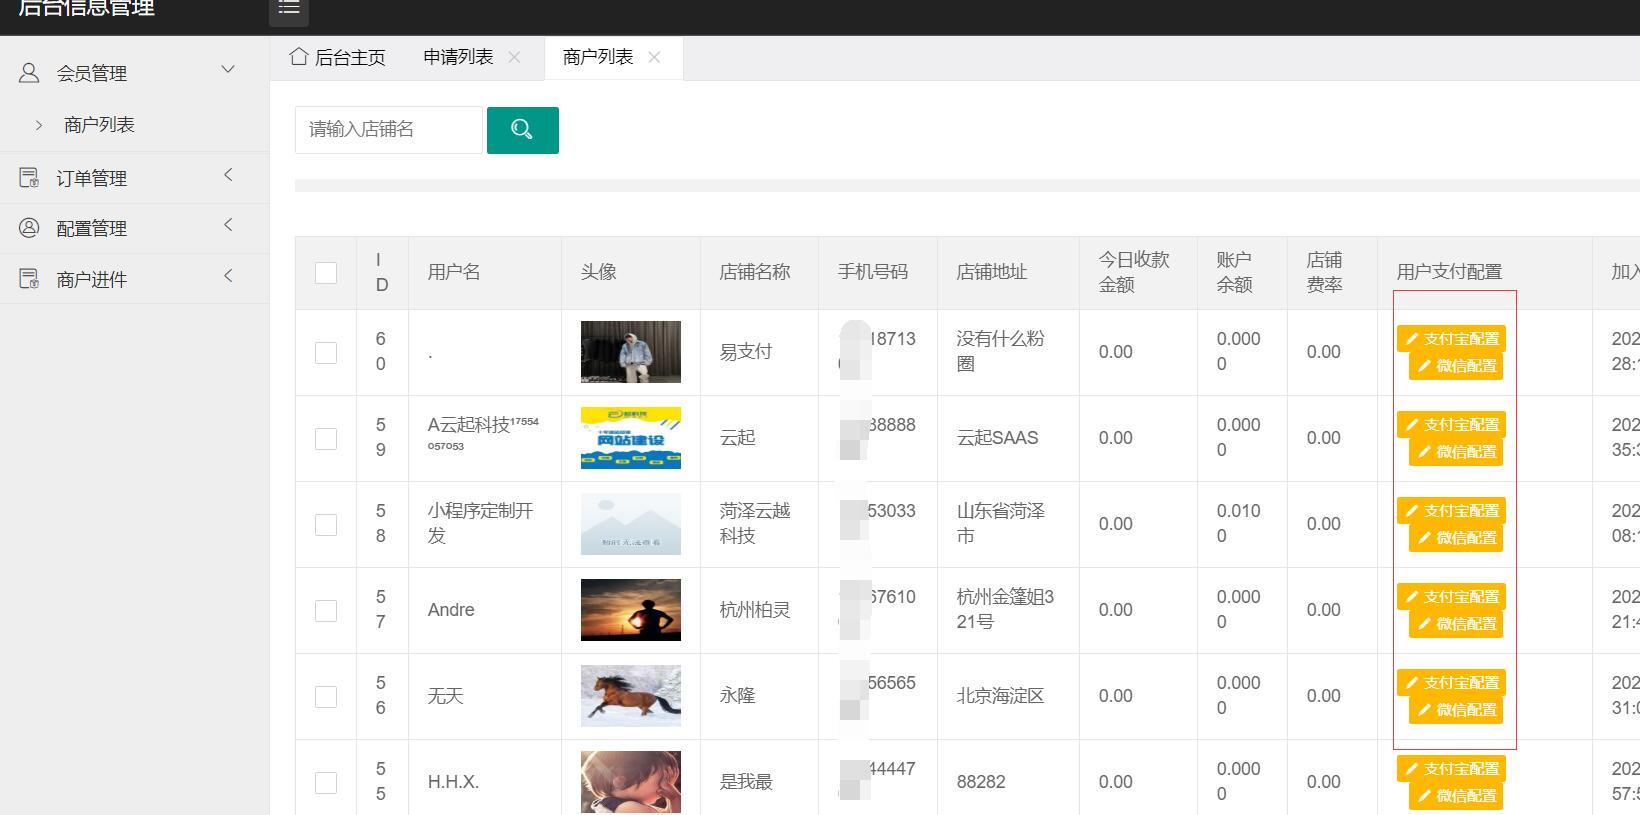Switch to the 申请列表 tab
1640x815 pixels.
pyautogui.click(x=458, y=57)
